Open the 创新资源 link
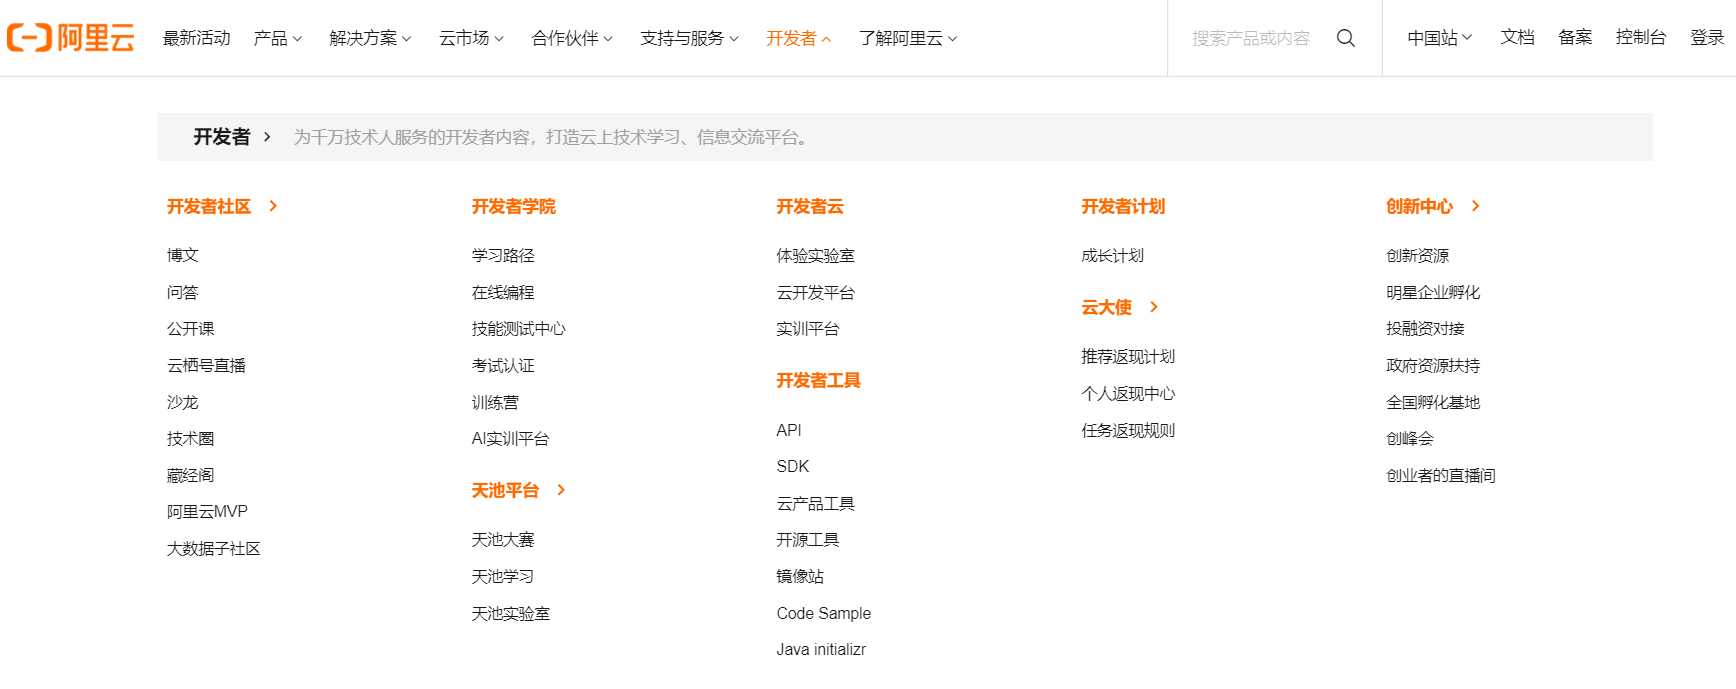Screen dimensions: 1736x689 (1417, 255)
